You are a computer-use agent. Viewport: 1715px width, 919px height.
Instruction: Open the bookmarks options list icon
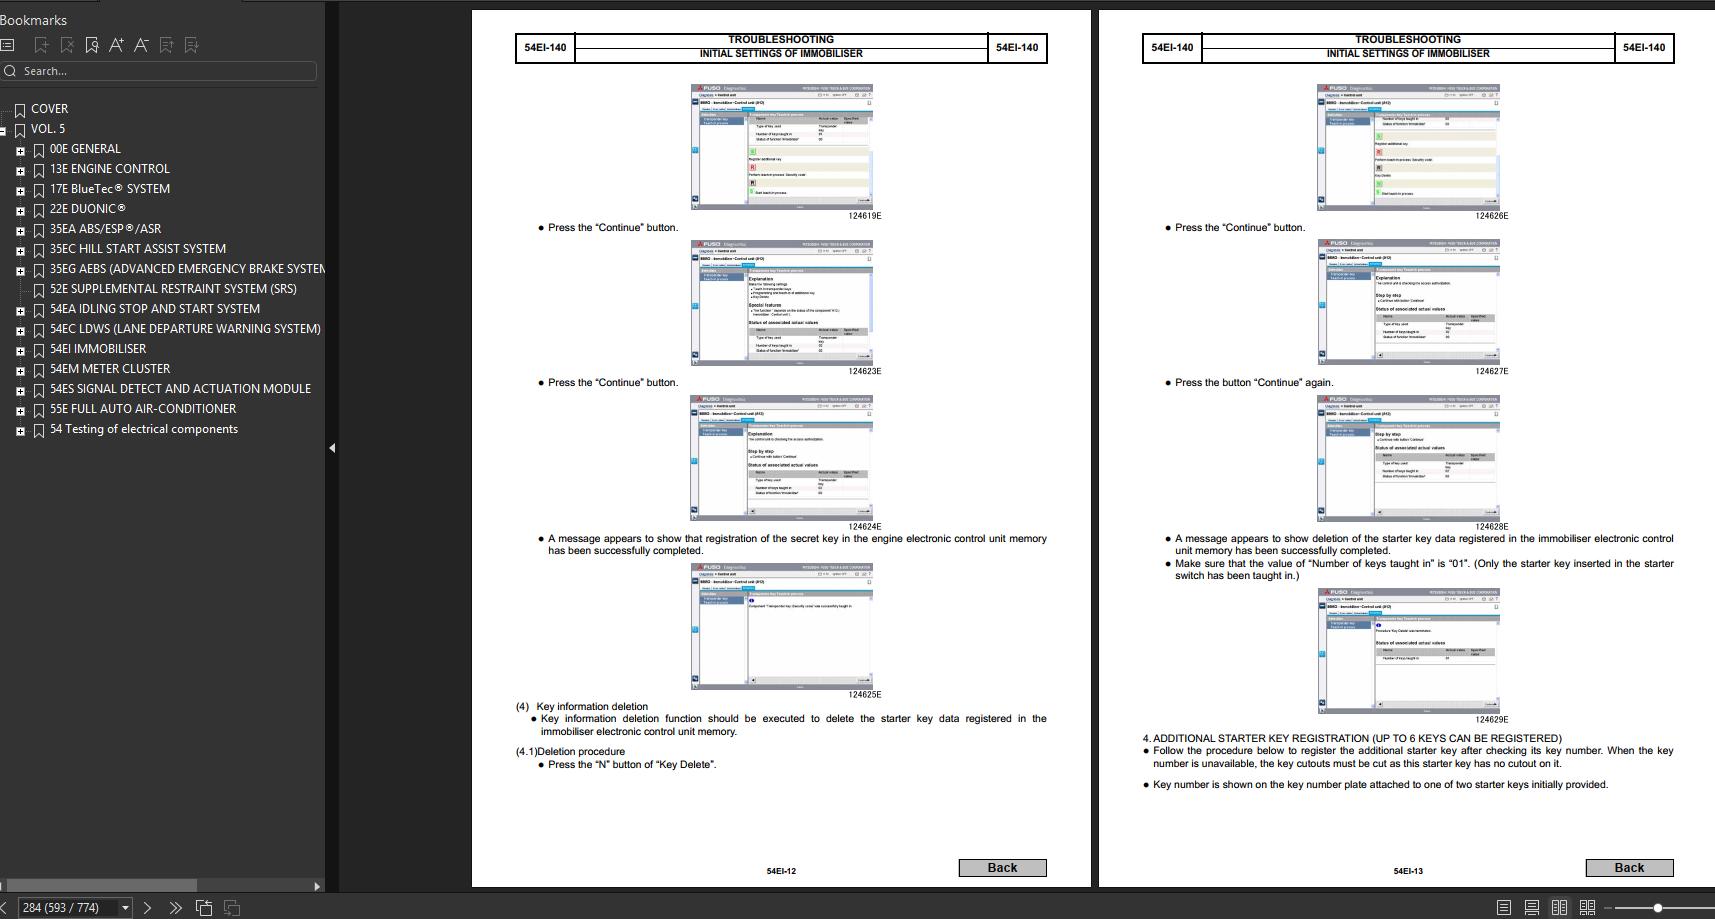tap(7, 45)
